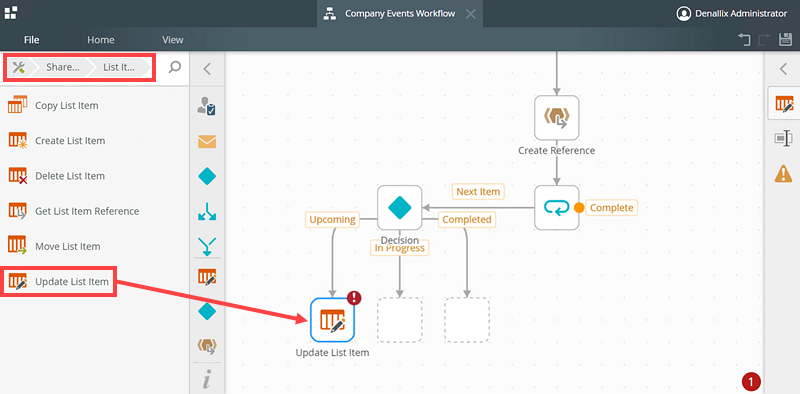Open the information icon in favorites bar
This screenshot has height=394, width=800.
207,380
